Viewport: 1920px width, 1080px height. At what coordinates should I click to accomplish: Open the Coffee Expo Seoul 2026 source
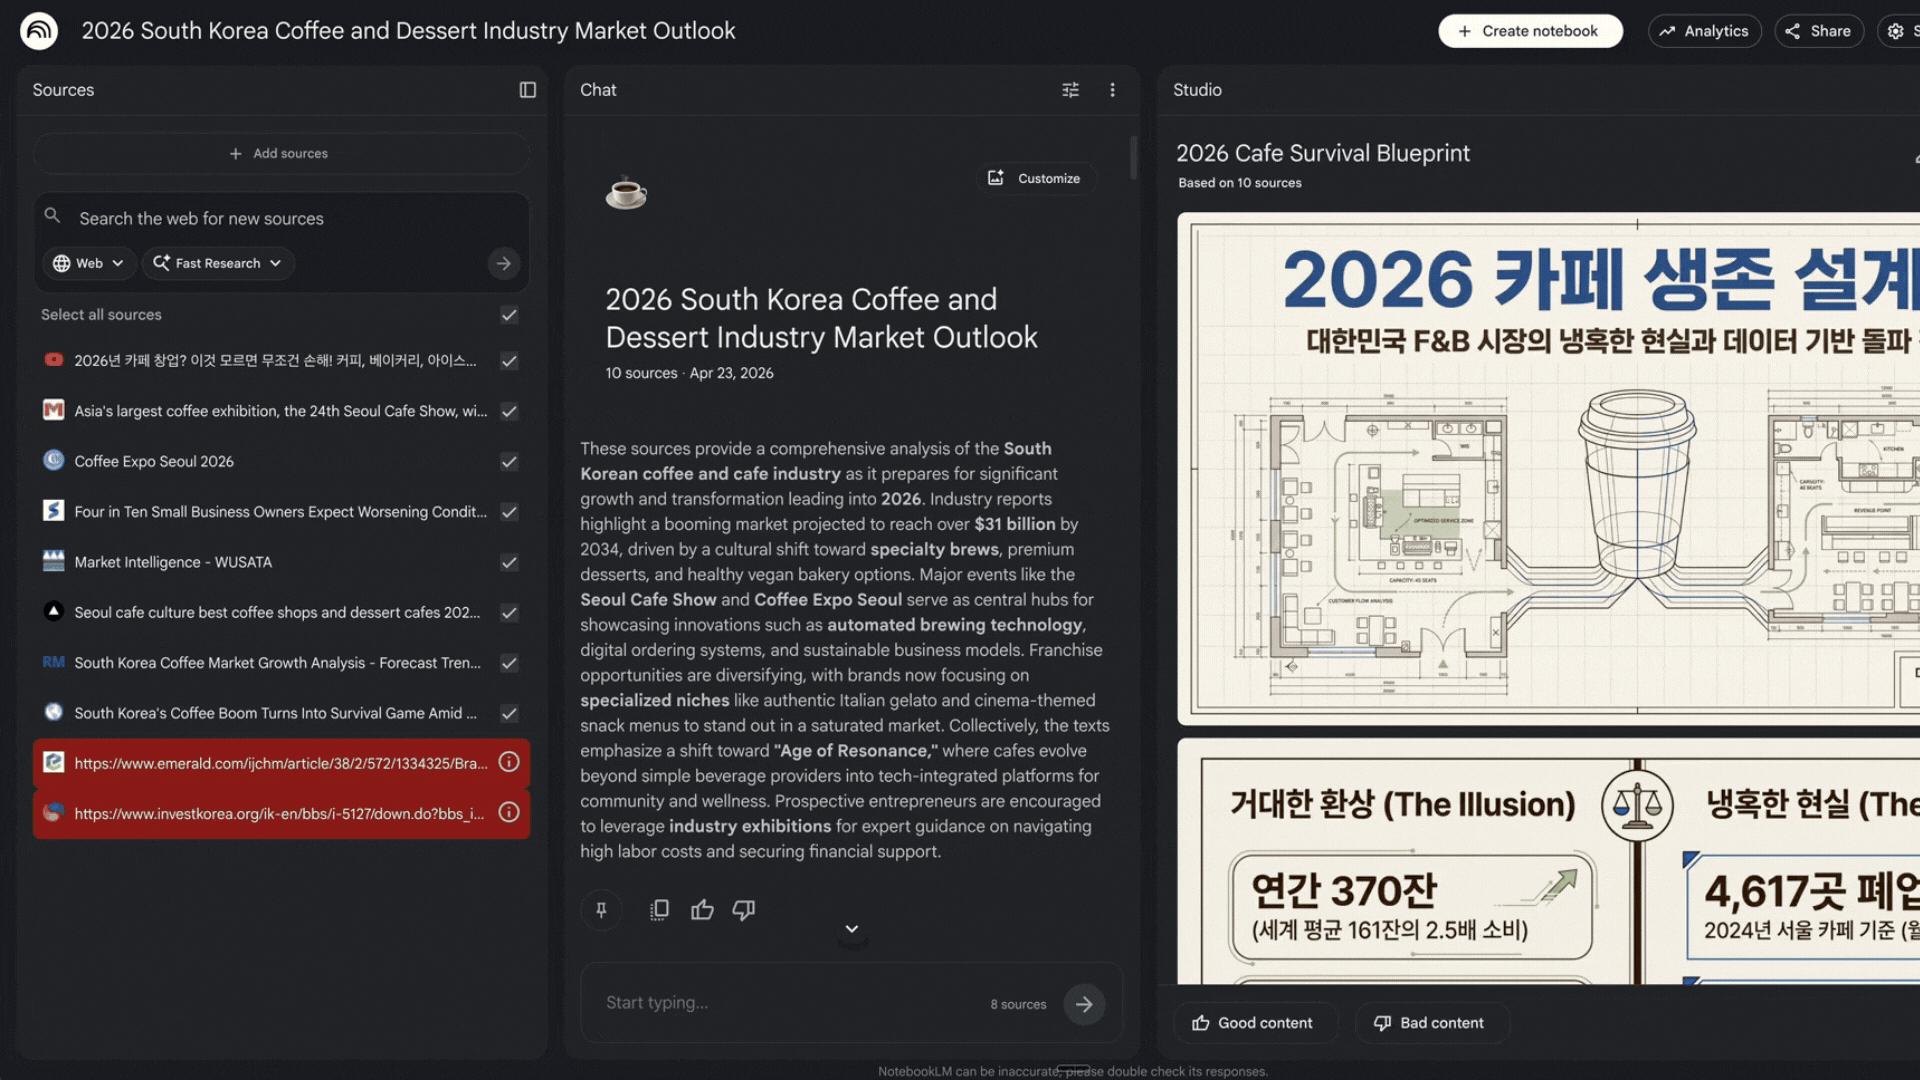coord(154,461)
